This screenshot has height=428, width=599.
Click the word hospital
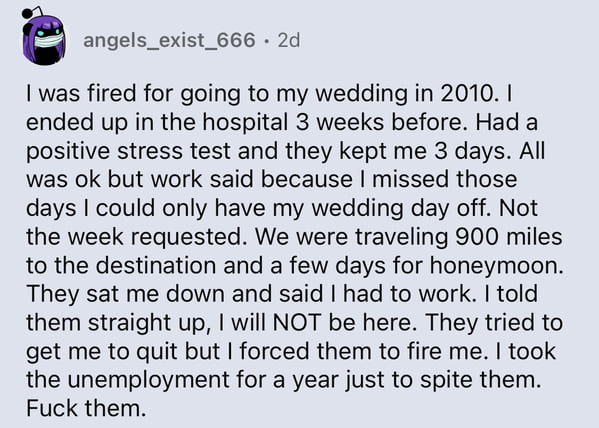pyautogui.click(x=245, y=123)
